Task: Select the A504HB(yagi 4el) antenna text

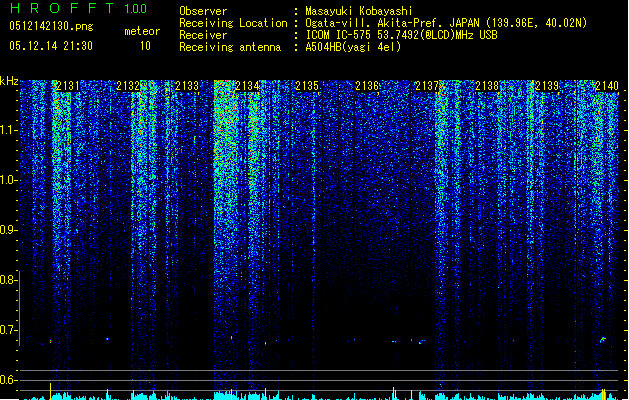Action: click(353, 47)
